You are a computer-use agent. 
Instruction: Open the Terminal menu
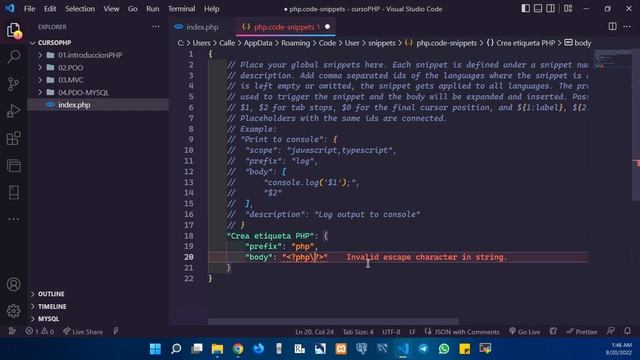(182, 9)
